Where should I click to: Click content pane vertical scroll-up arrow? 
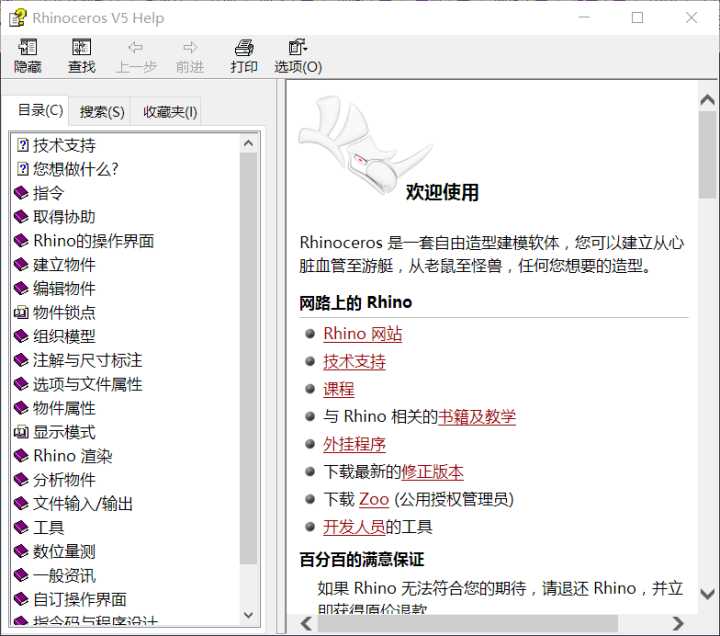(707, 99)
